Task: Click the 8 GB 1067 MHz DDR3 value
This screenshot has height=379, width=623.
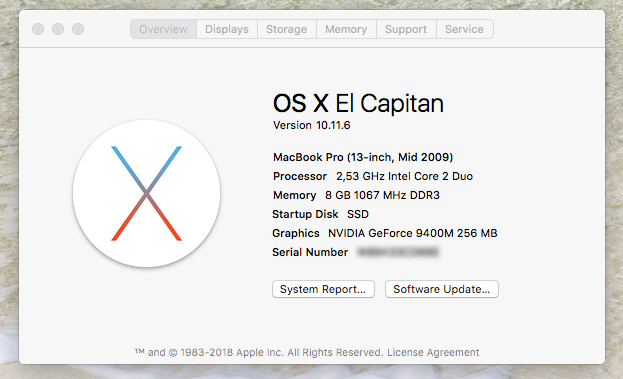Action: (x=382, y=195)
